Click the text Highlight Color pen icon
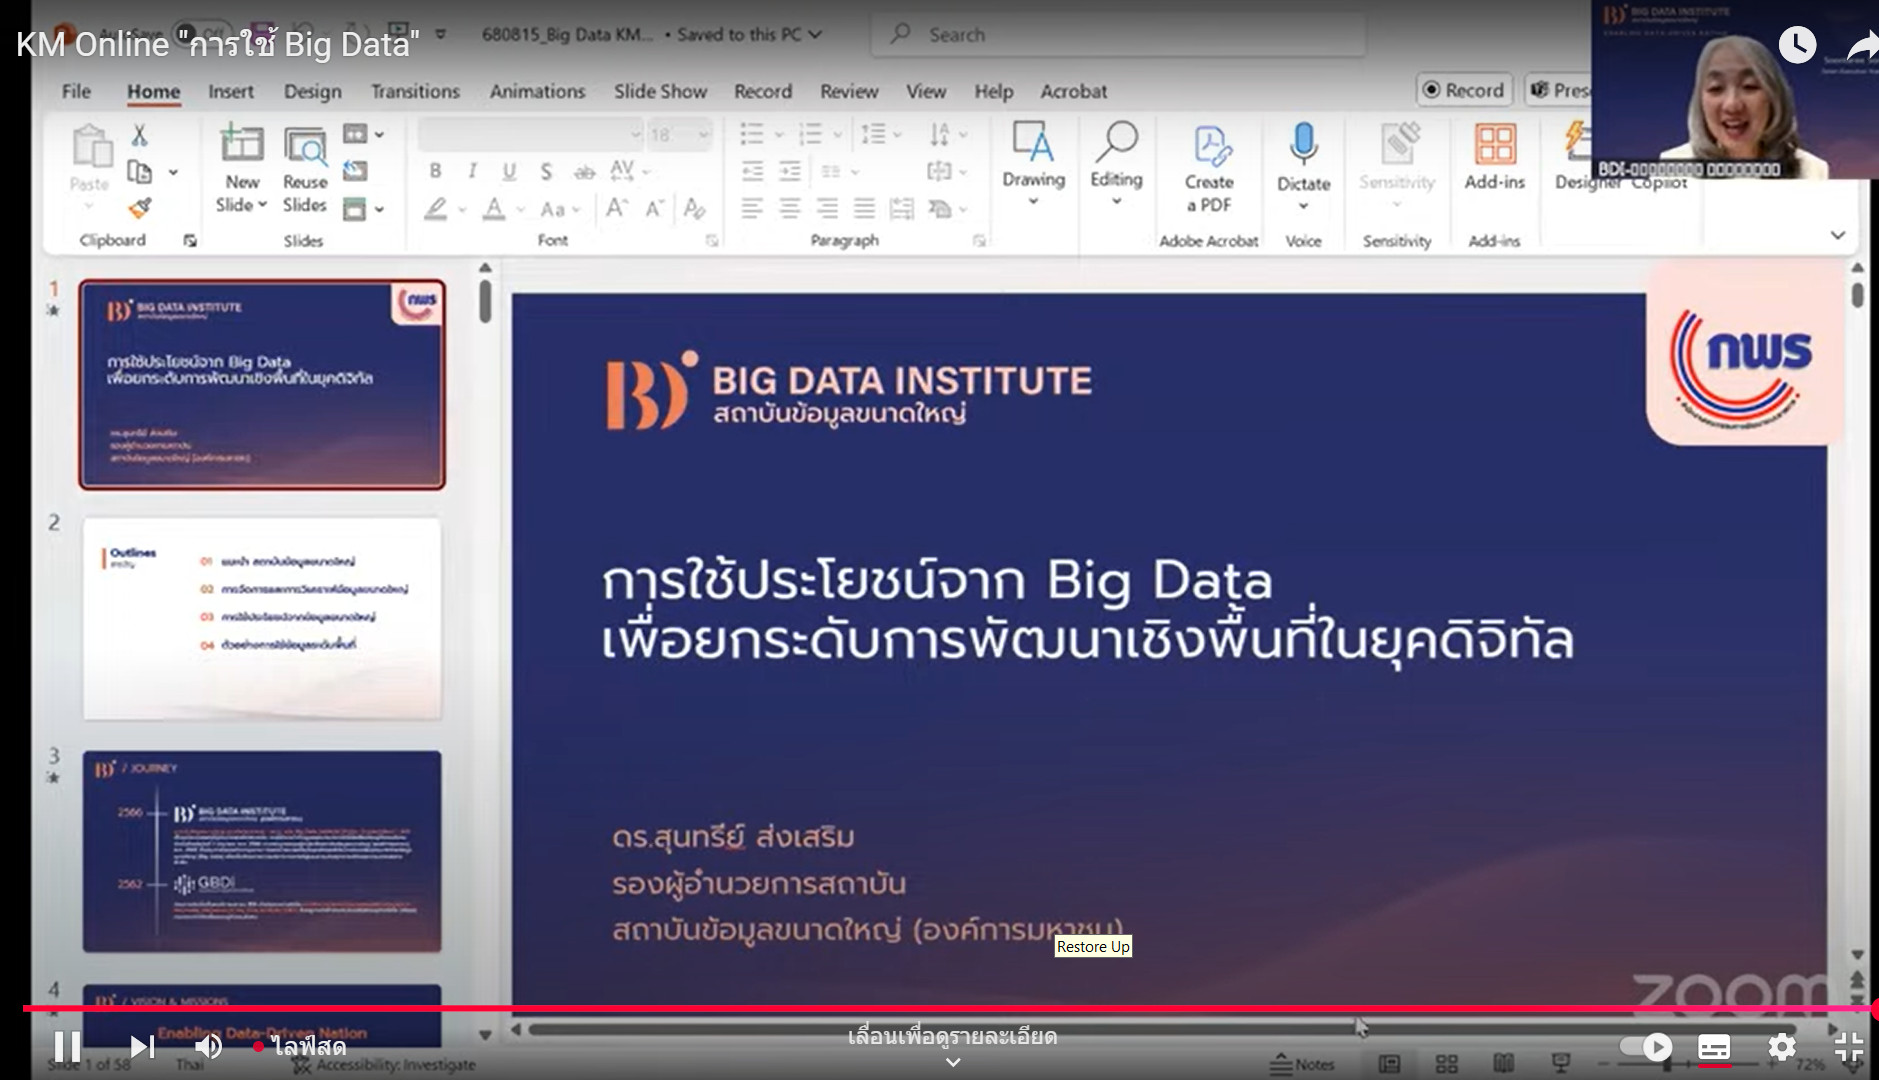 click(435, 209)
